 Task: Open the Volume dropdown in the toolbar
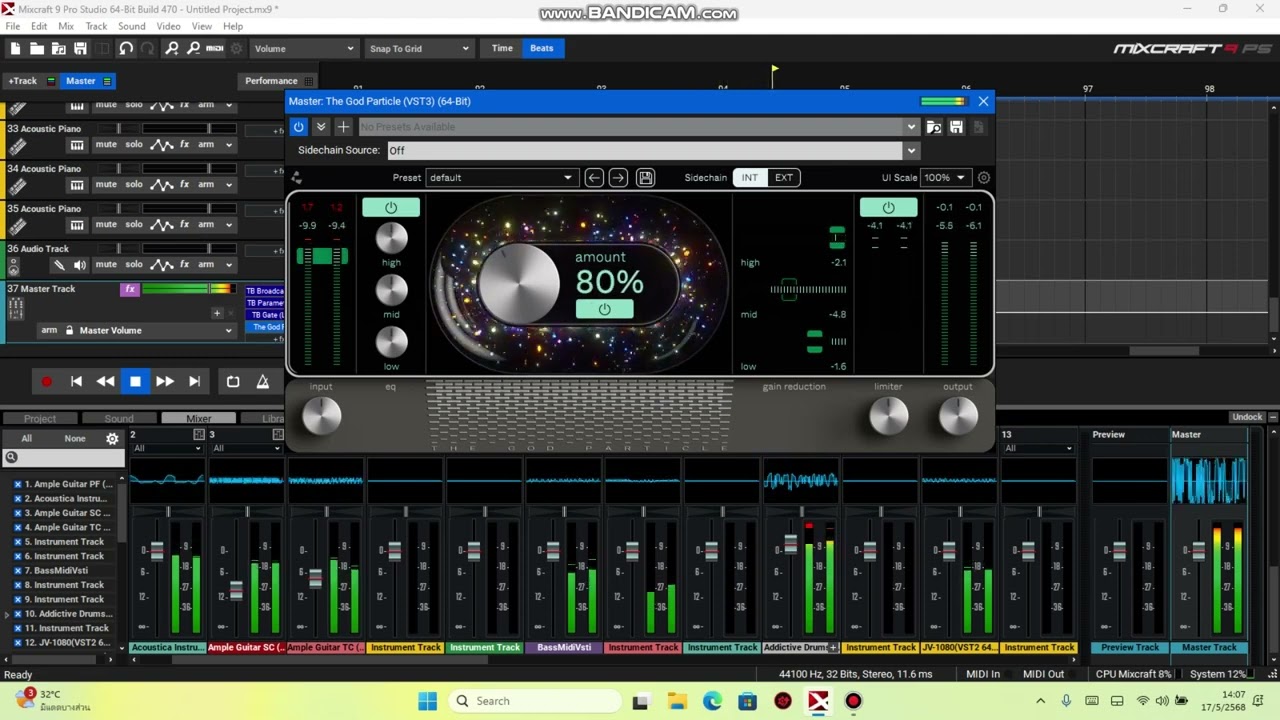click(x=302, y=48)
